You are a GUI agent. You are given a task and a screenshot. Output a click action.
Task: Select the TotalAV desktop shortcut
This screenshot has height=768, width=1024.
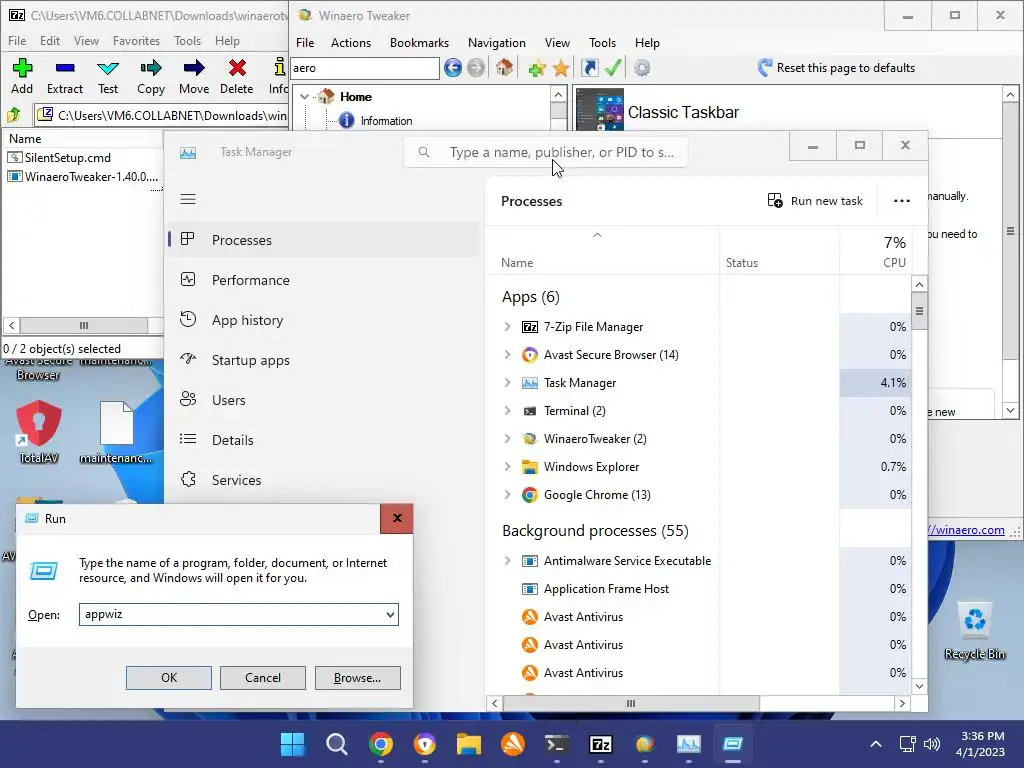[39, 432]
